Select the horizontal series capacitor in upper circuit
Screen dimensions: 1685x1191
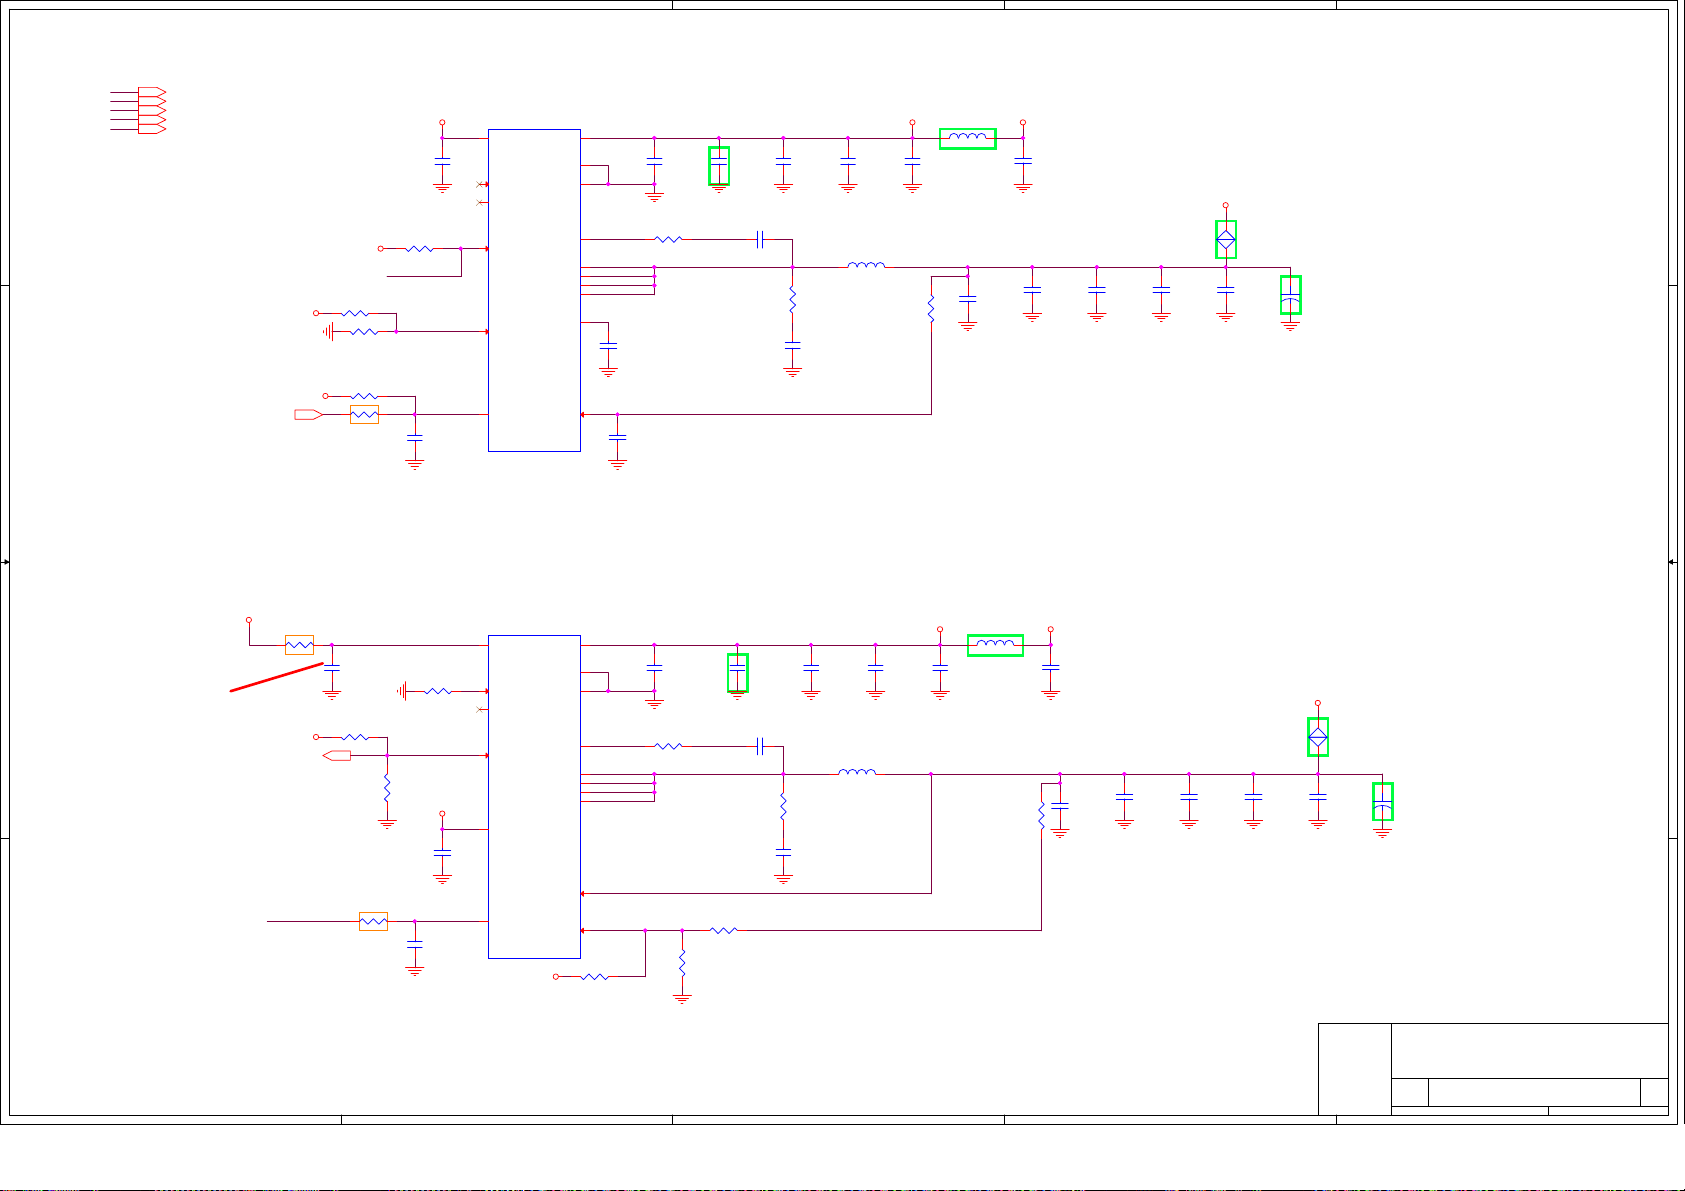[761, 240]
